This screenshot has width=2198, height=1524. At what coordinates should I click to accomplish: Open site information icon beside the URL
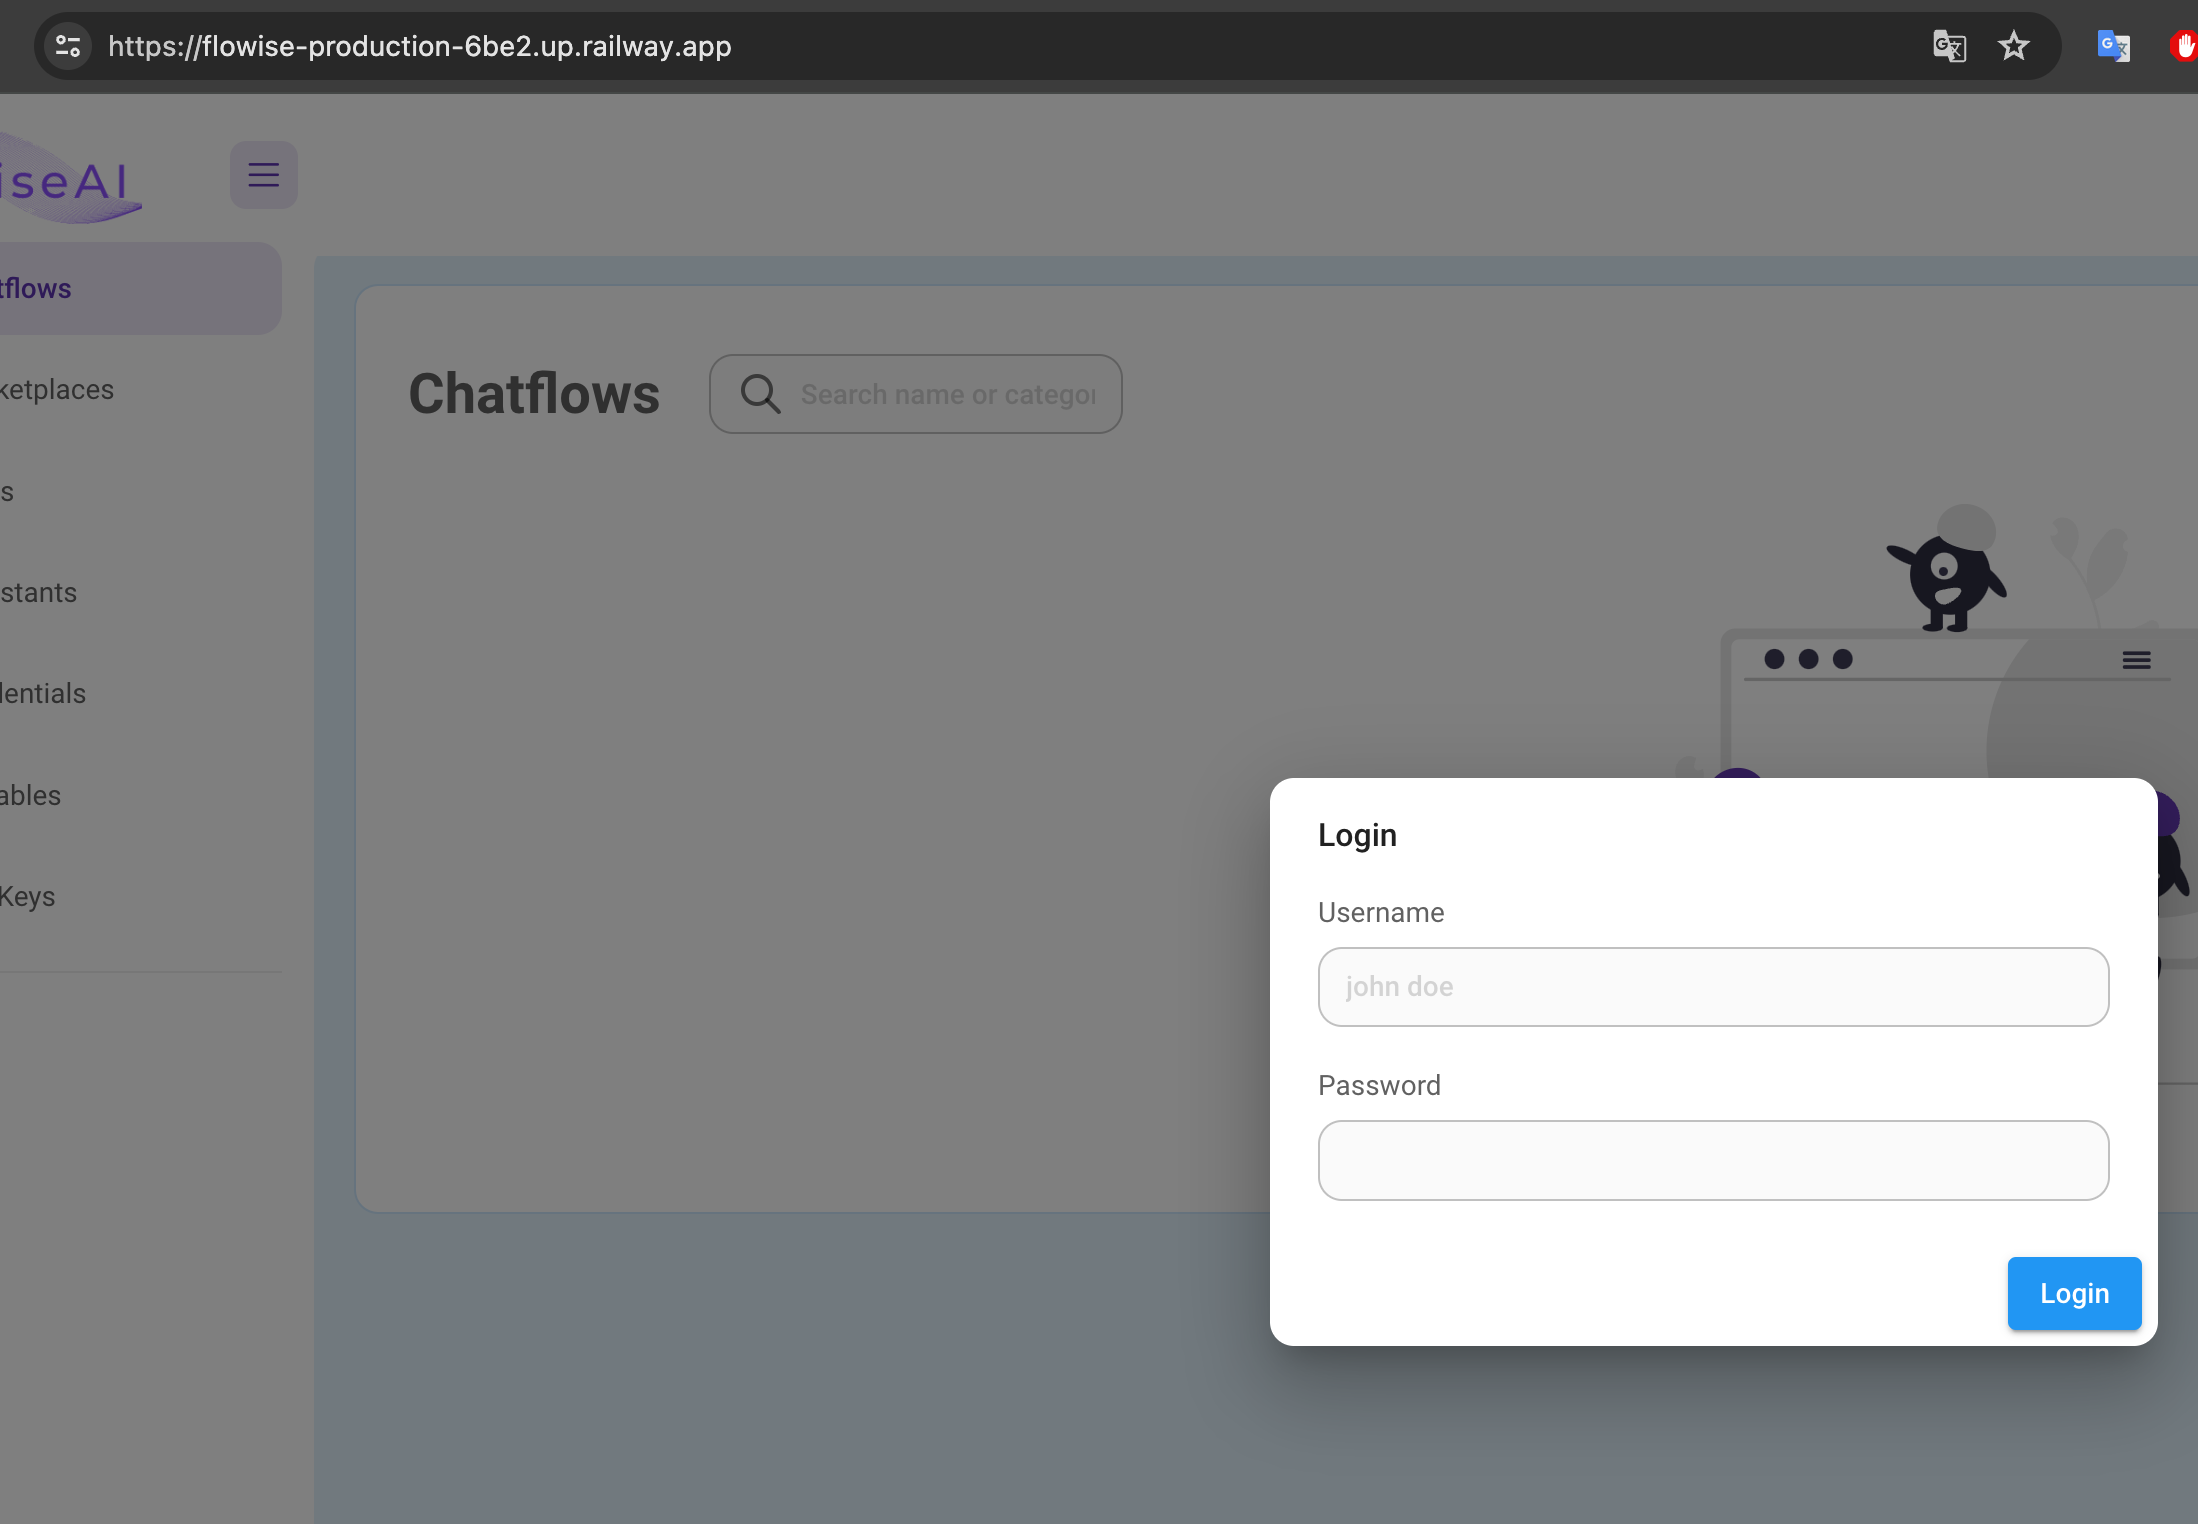[x=67, y=46]
